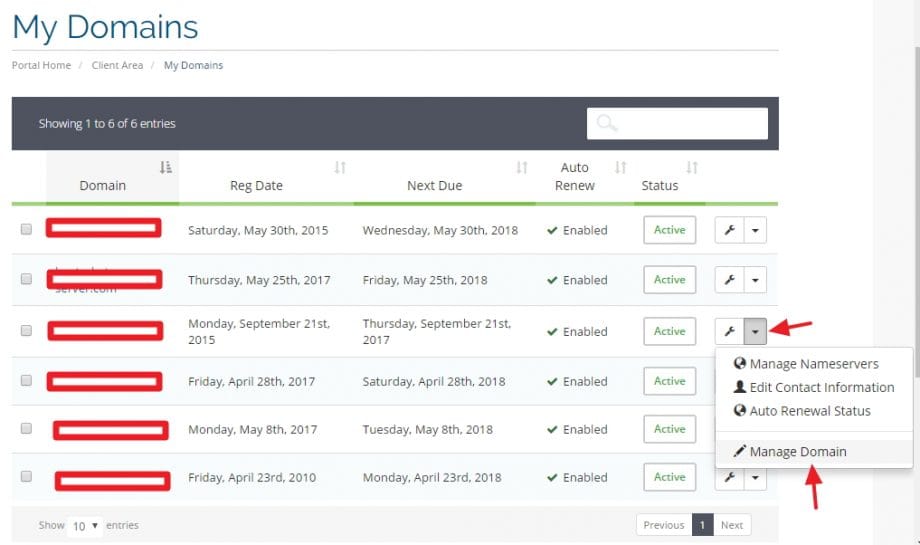Sort table by Reg Date arrows
Viewport: 920px width, 545px height.
(x=340, y=168)
